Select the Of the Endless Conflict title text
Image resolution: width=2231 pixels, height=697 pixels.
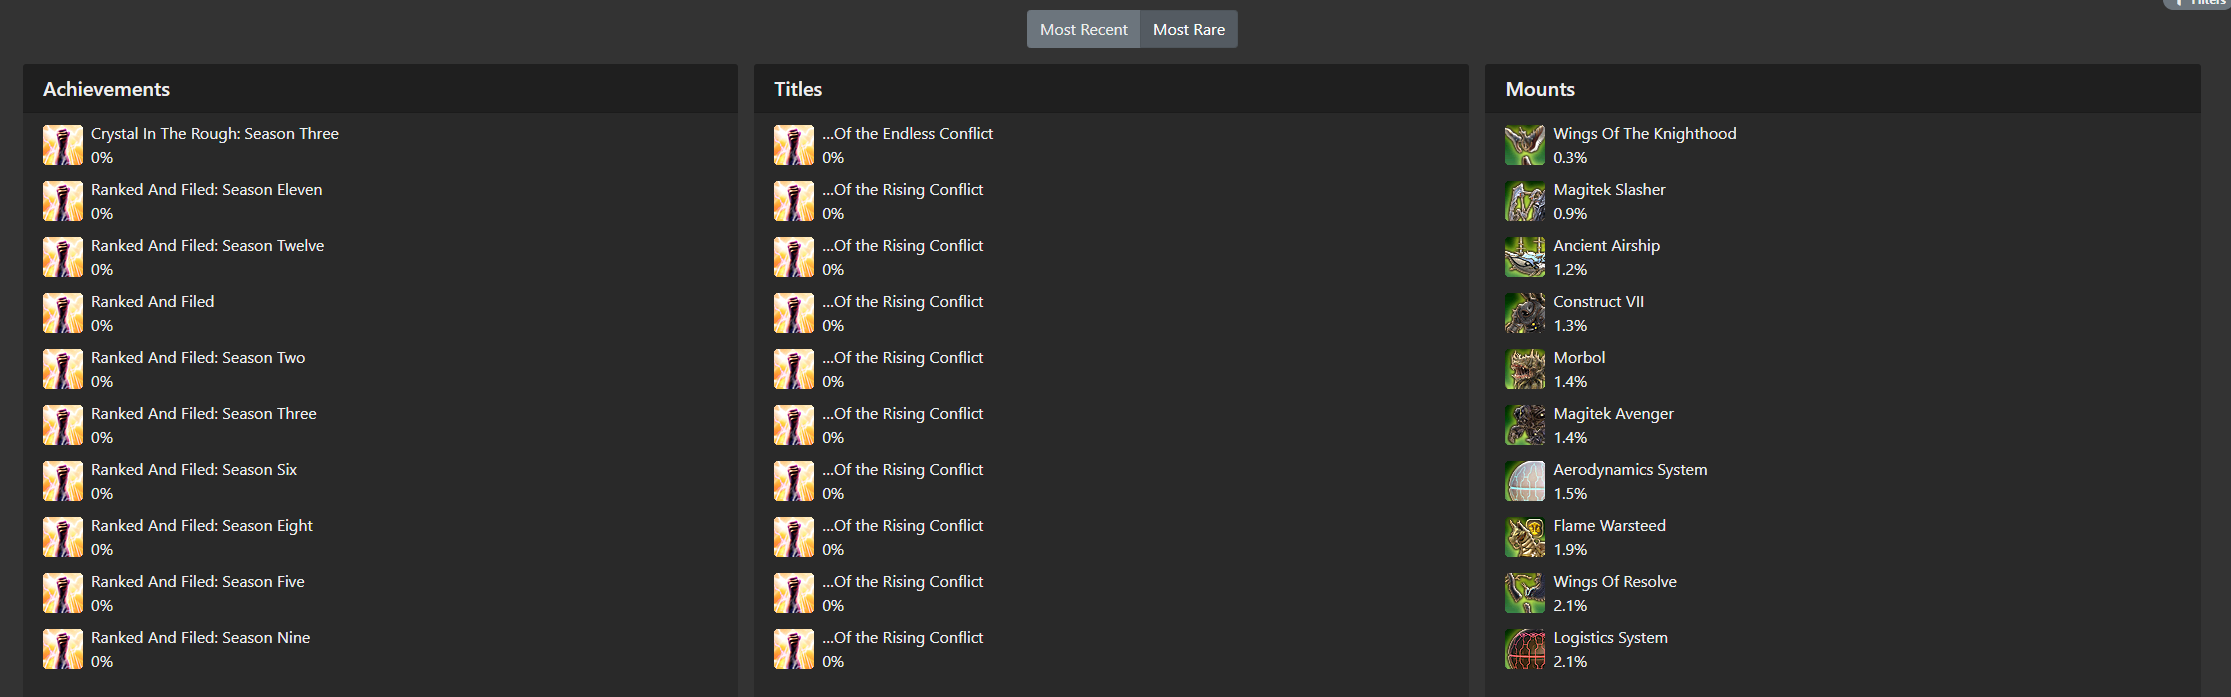click(x=907, y=134)
